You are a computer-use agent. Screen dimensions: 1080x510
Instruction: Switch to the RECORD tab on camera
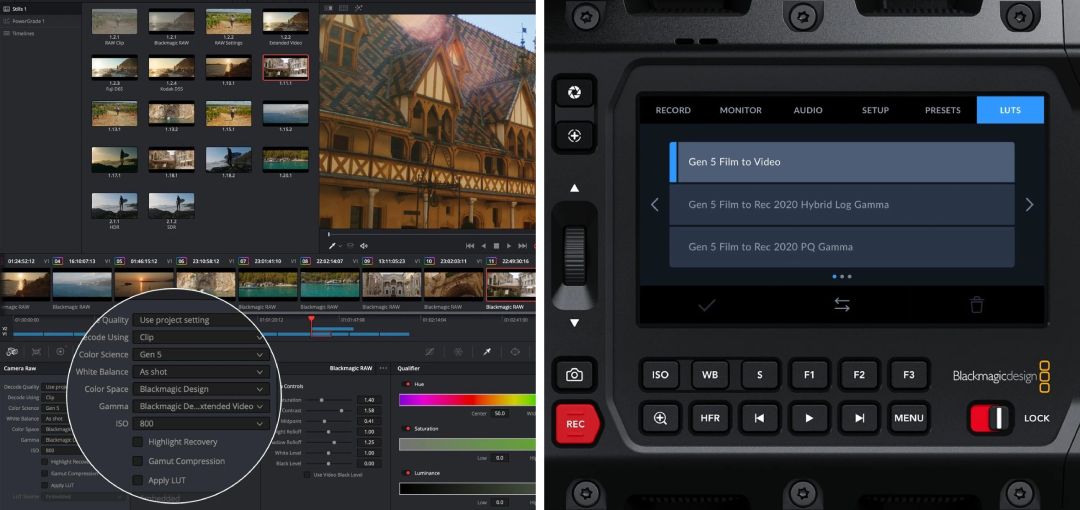[673, 110]
